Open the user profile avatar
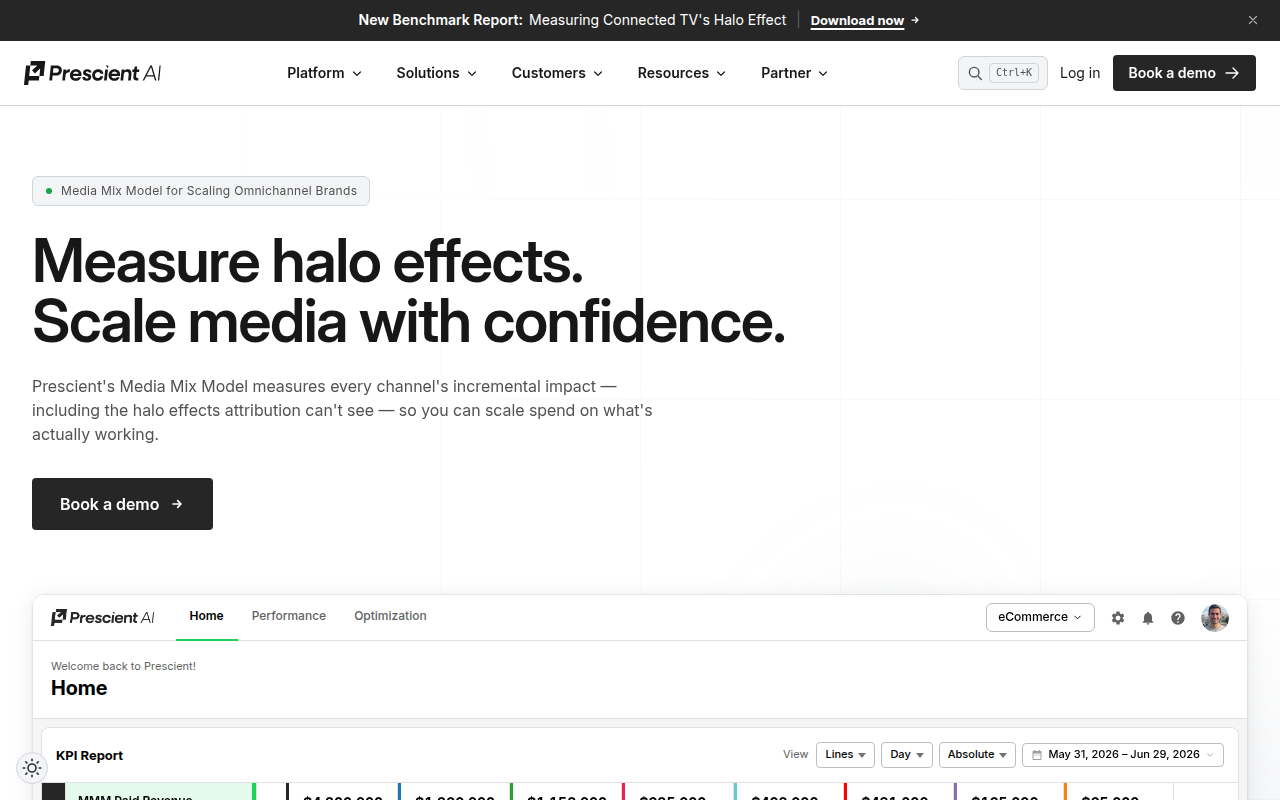 click(1215, 617)
